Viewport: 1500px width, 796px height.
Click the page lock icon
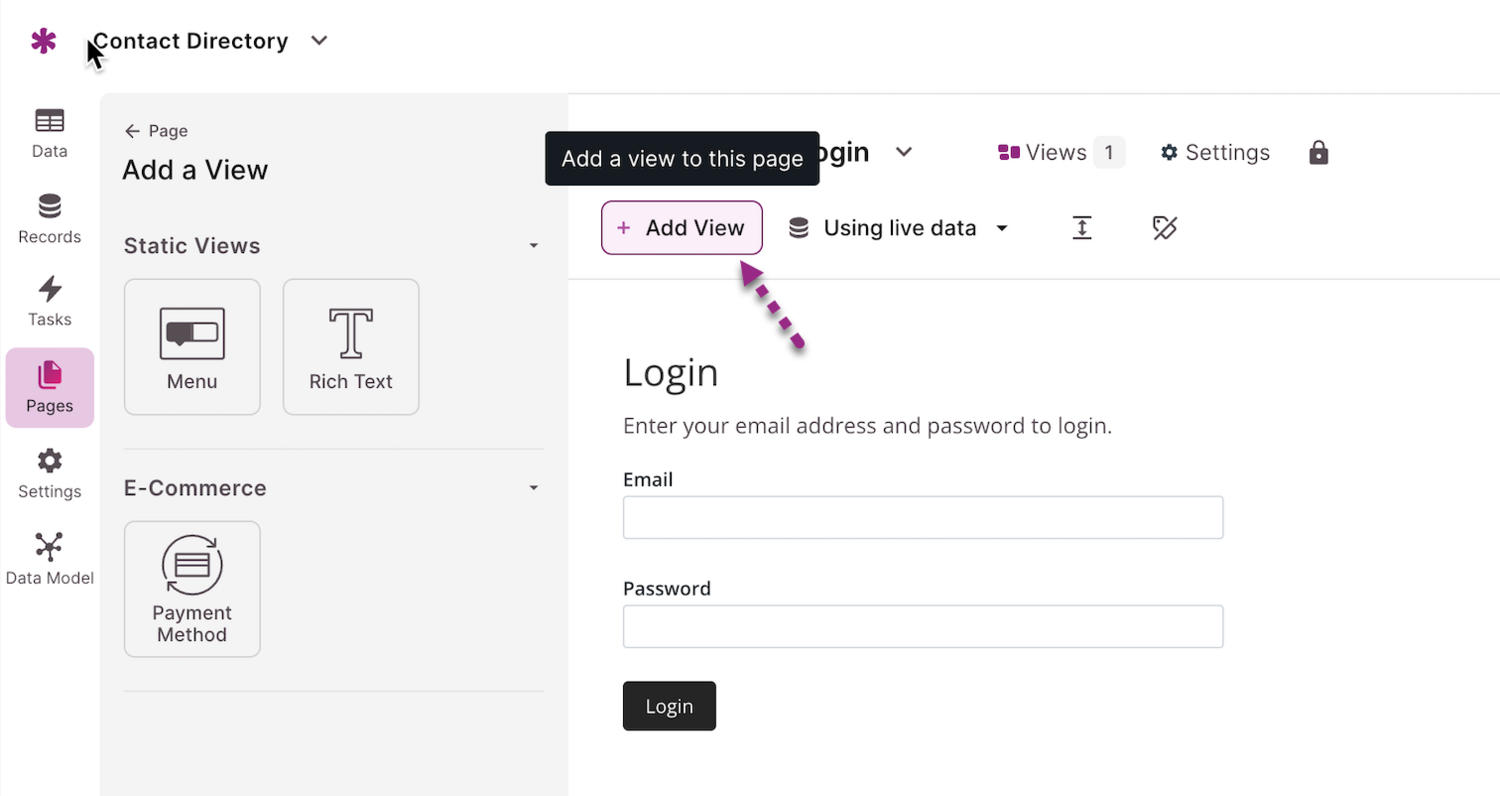coord(1319,153)
